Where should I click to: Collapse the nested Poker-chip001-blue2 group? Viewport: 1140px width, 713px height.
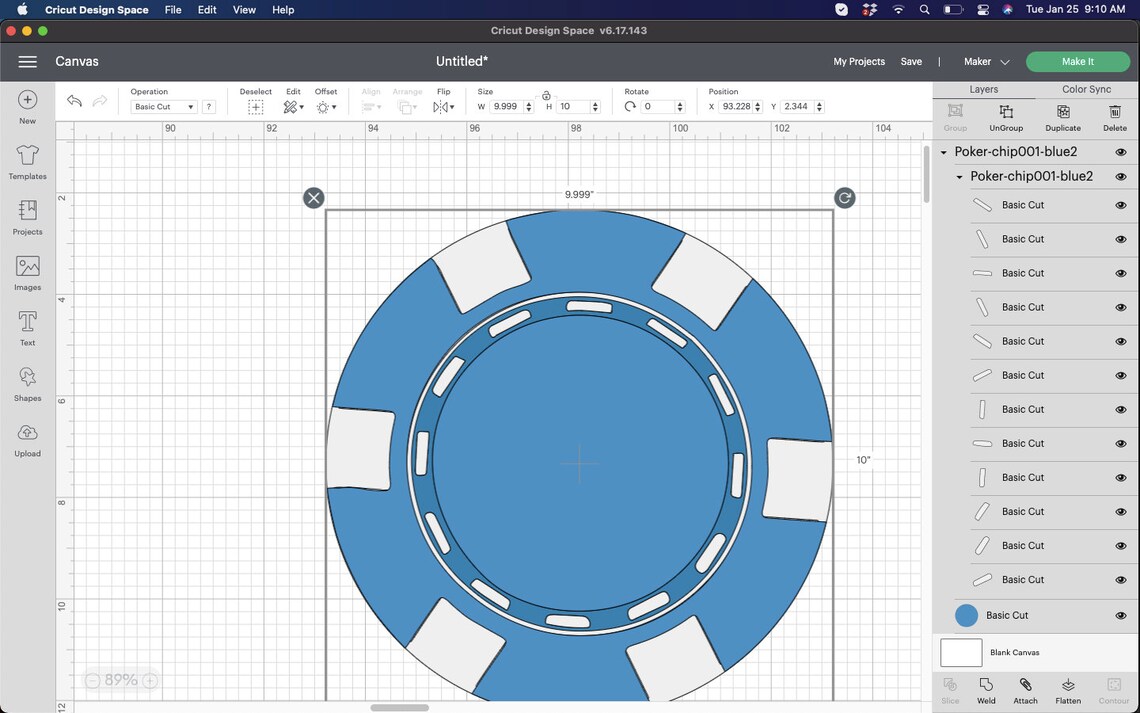pos(959,177)
